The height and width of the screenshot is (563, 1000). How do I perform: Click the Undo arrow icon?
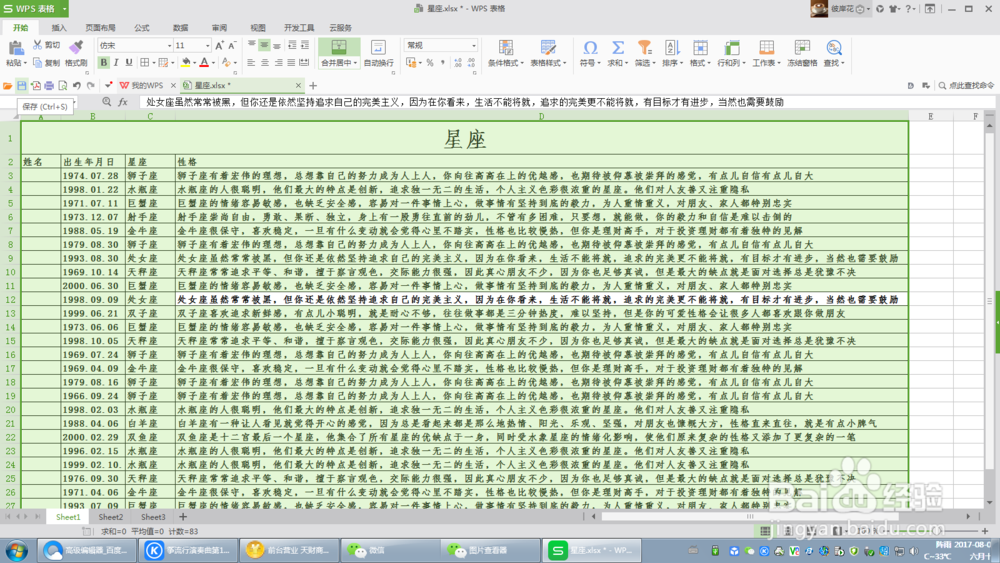point(77,85)
